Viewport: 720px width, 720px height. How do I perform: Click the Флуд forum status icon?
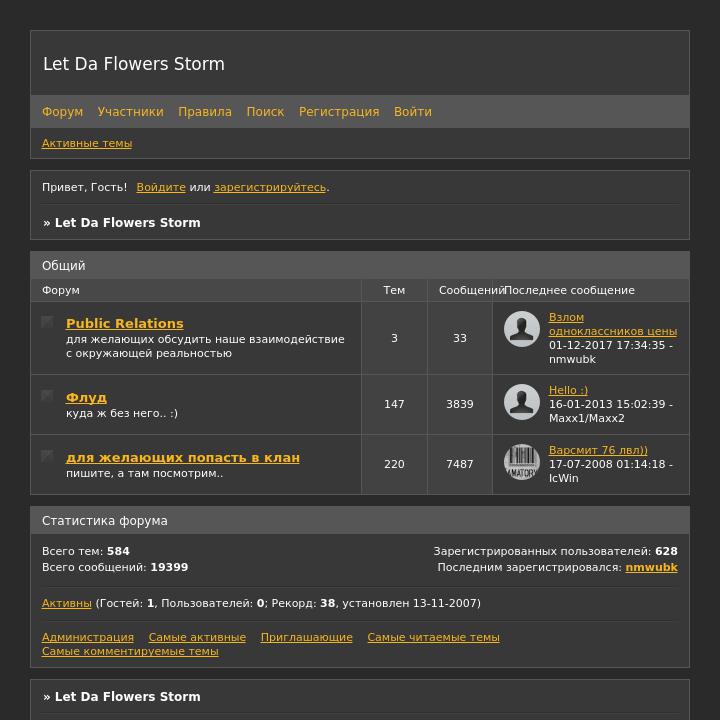click(x=47, y=395)
